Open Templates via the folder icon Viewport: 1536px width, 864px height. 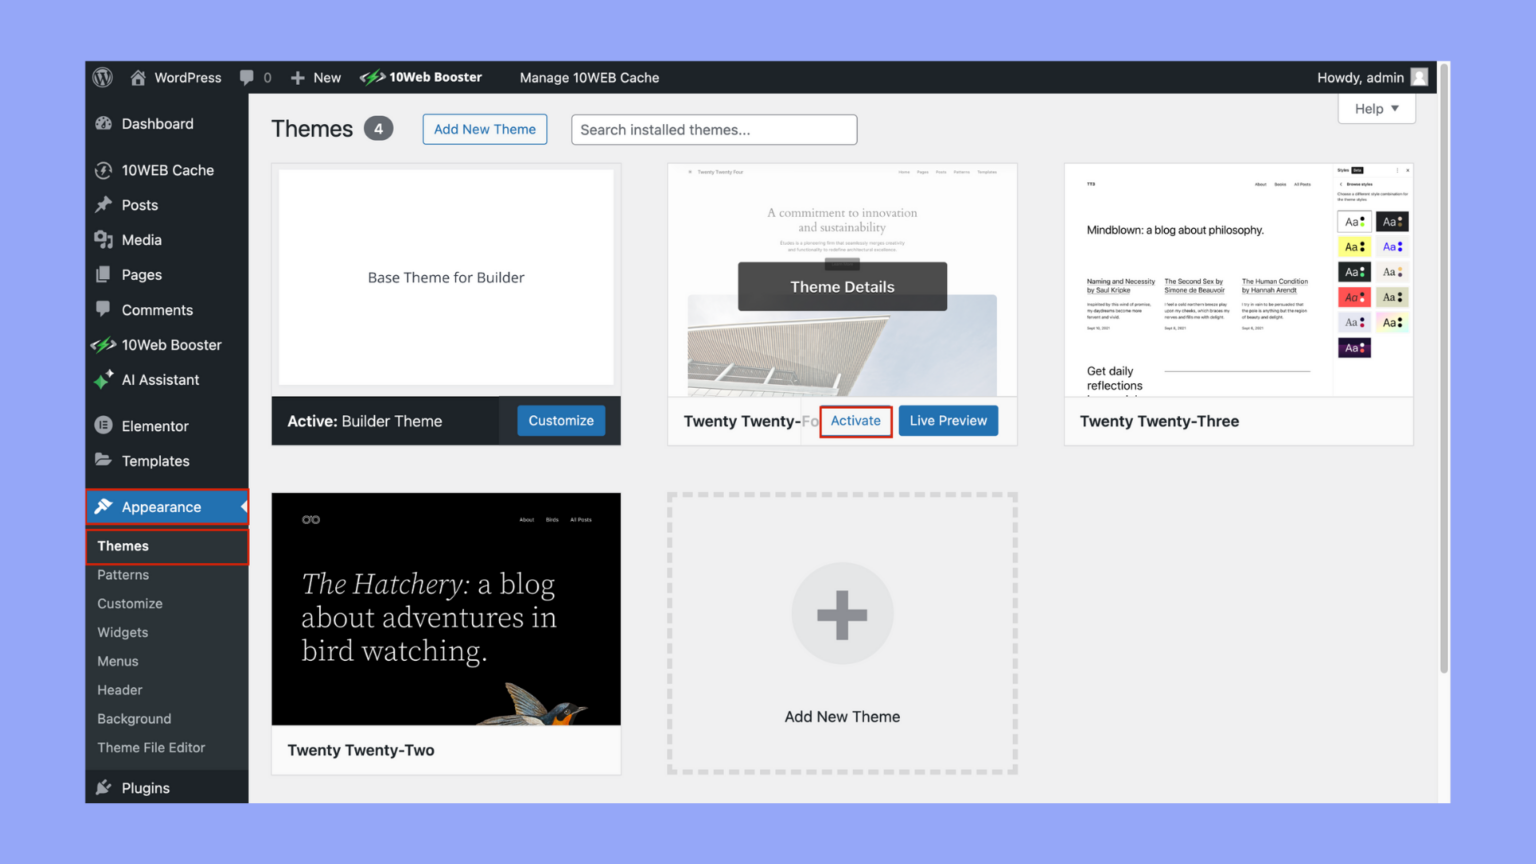(x=104, y=461)
